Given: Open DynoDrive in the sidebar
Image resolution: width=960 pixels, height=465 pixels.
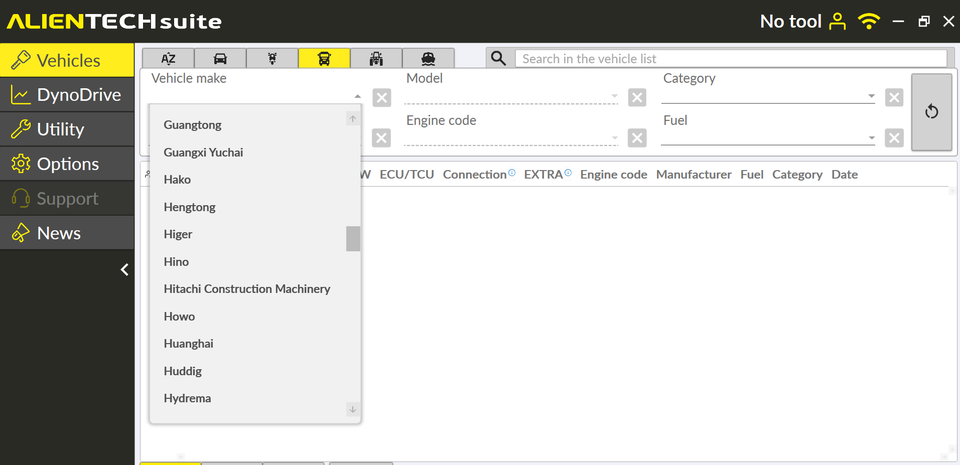Looking at the screenshot, I should coord(67,95).
